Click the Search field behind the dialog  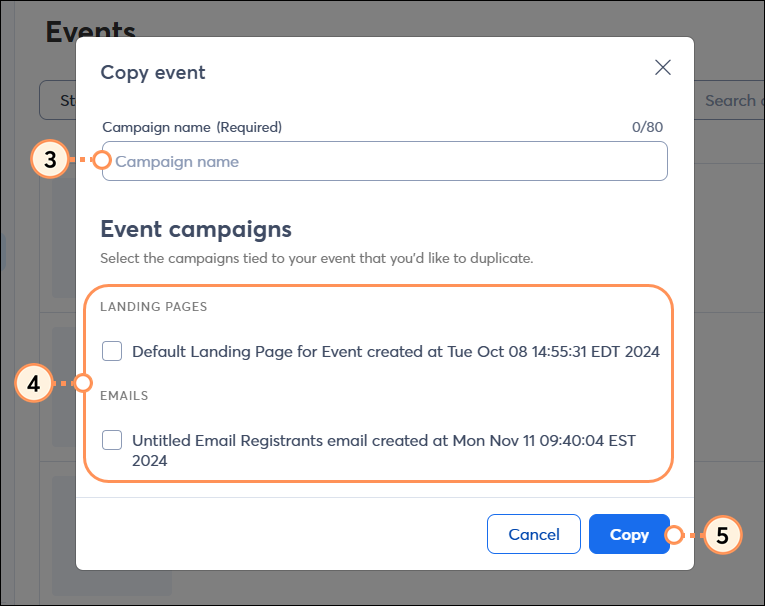pyautogui.click(x=729, y=100)
